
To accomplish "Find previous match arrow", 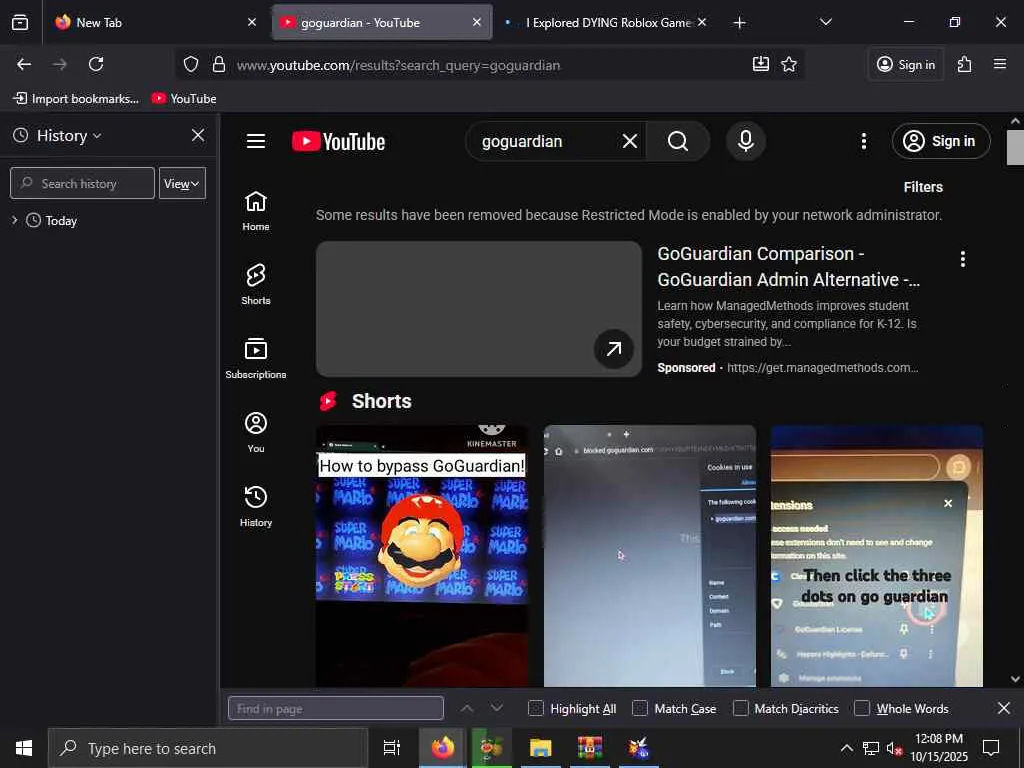I will coord(467,708).
